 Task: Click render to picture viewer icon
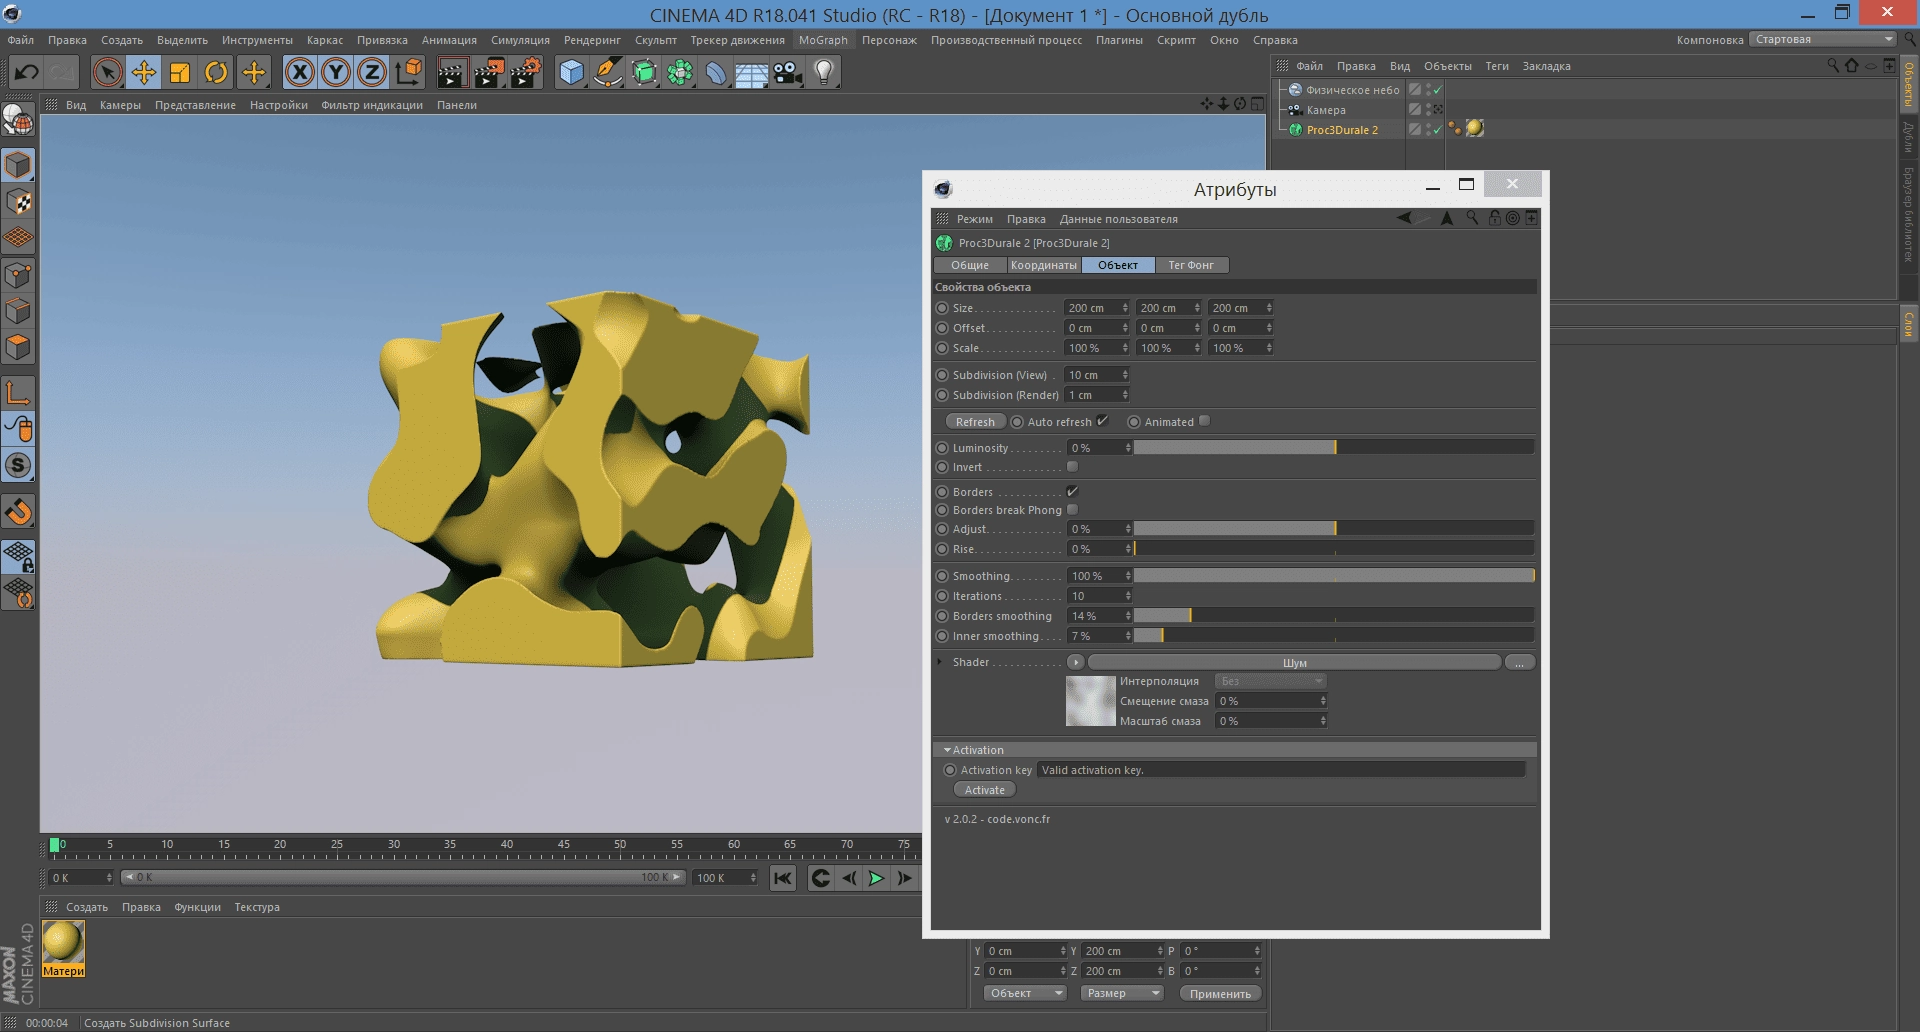[489, 72]
